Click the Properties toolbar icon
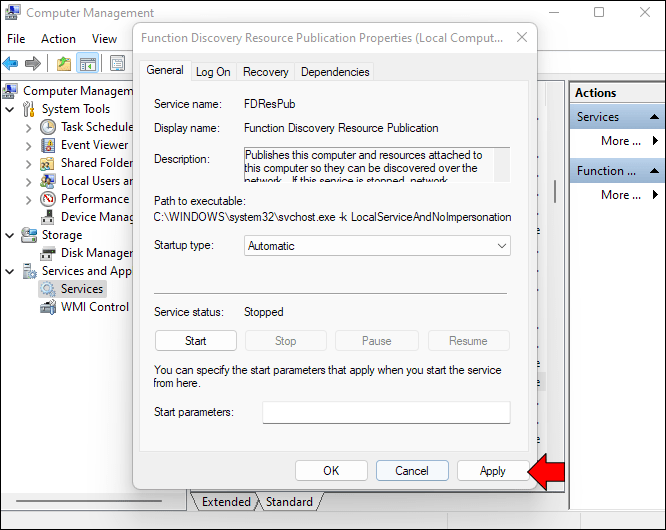 point(118,64)
